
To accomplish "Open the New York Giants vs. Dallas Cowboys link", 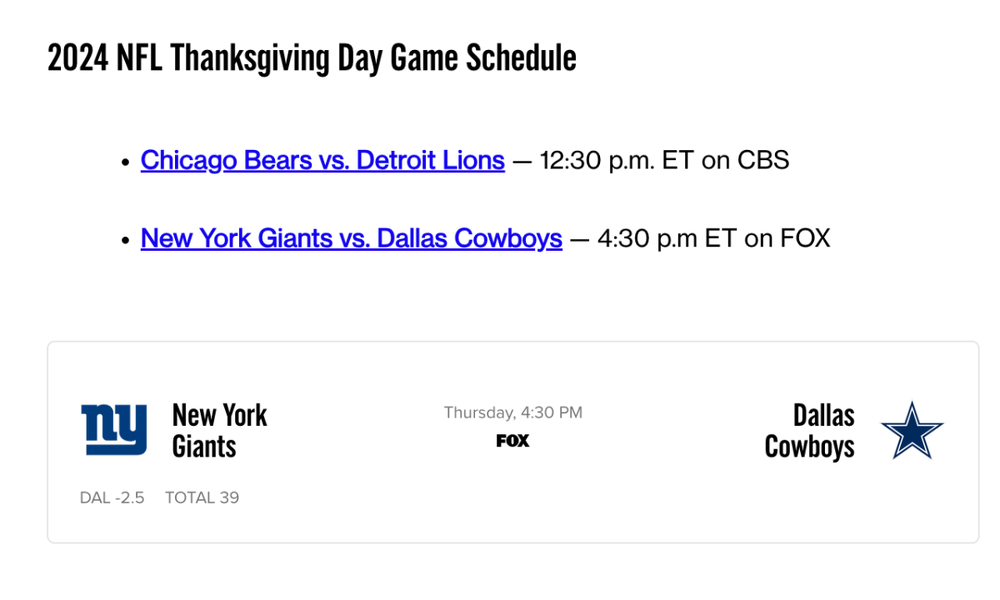I will [x=351, y=239].
